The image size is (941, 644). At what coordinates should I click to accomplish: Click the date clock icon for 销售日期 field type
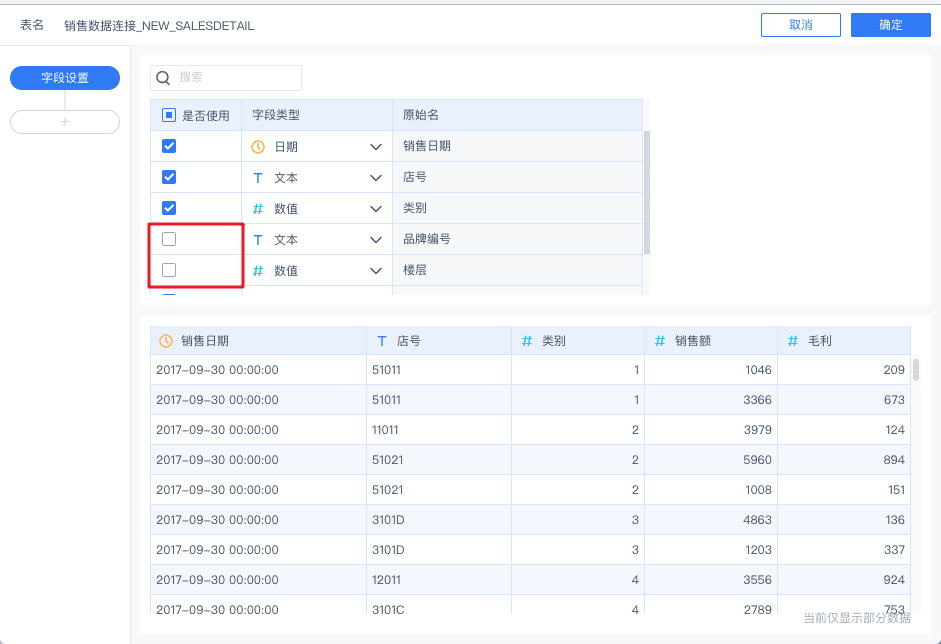(258, 146)
